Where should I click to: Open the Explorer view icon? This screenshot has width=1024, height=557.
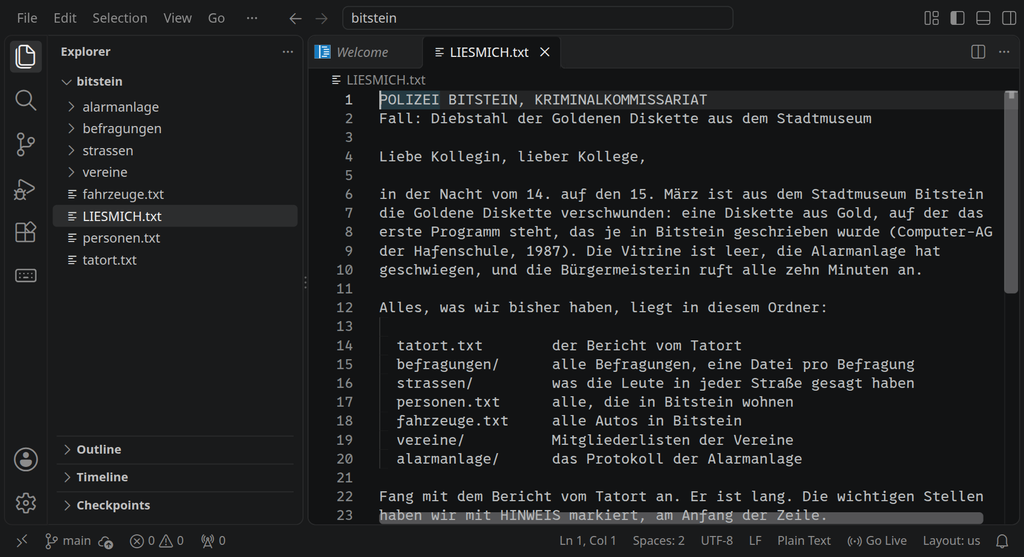coord(25,56)
